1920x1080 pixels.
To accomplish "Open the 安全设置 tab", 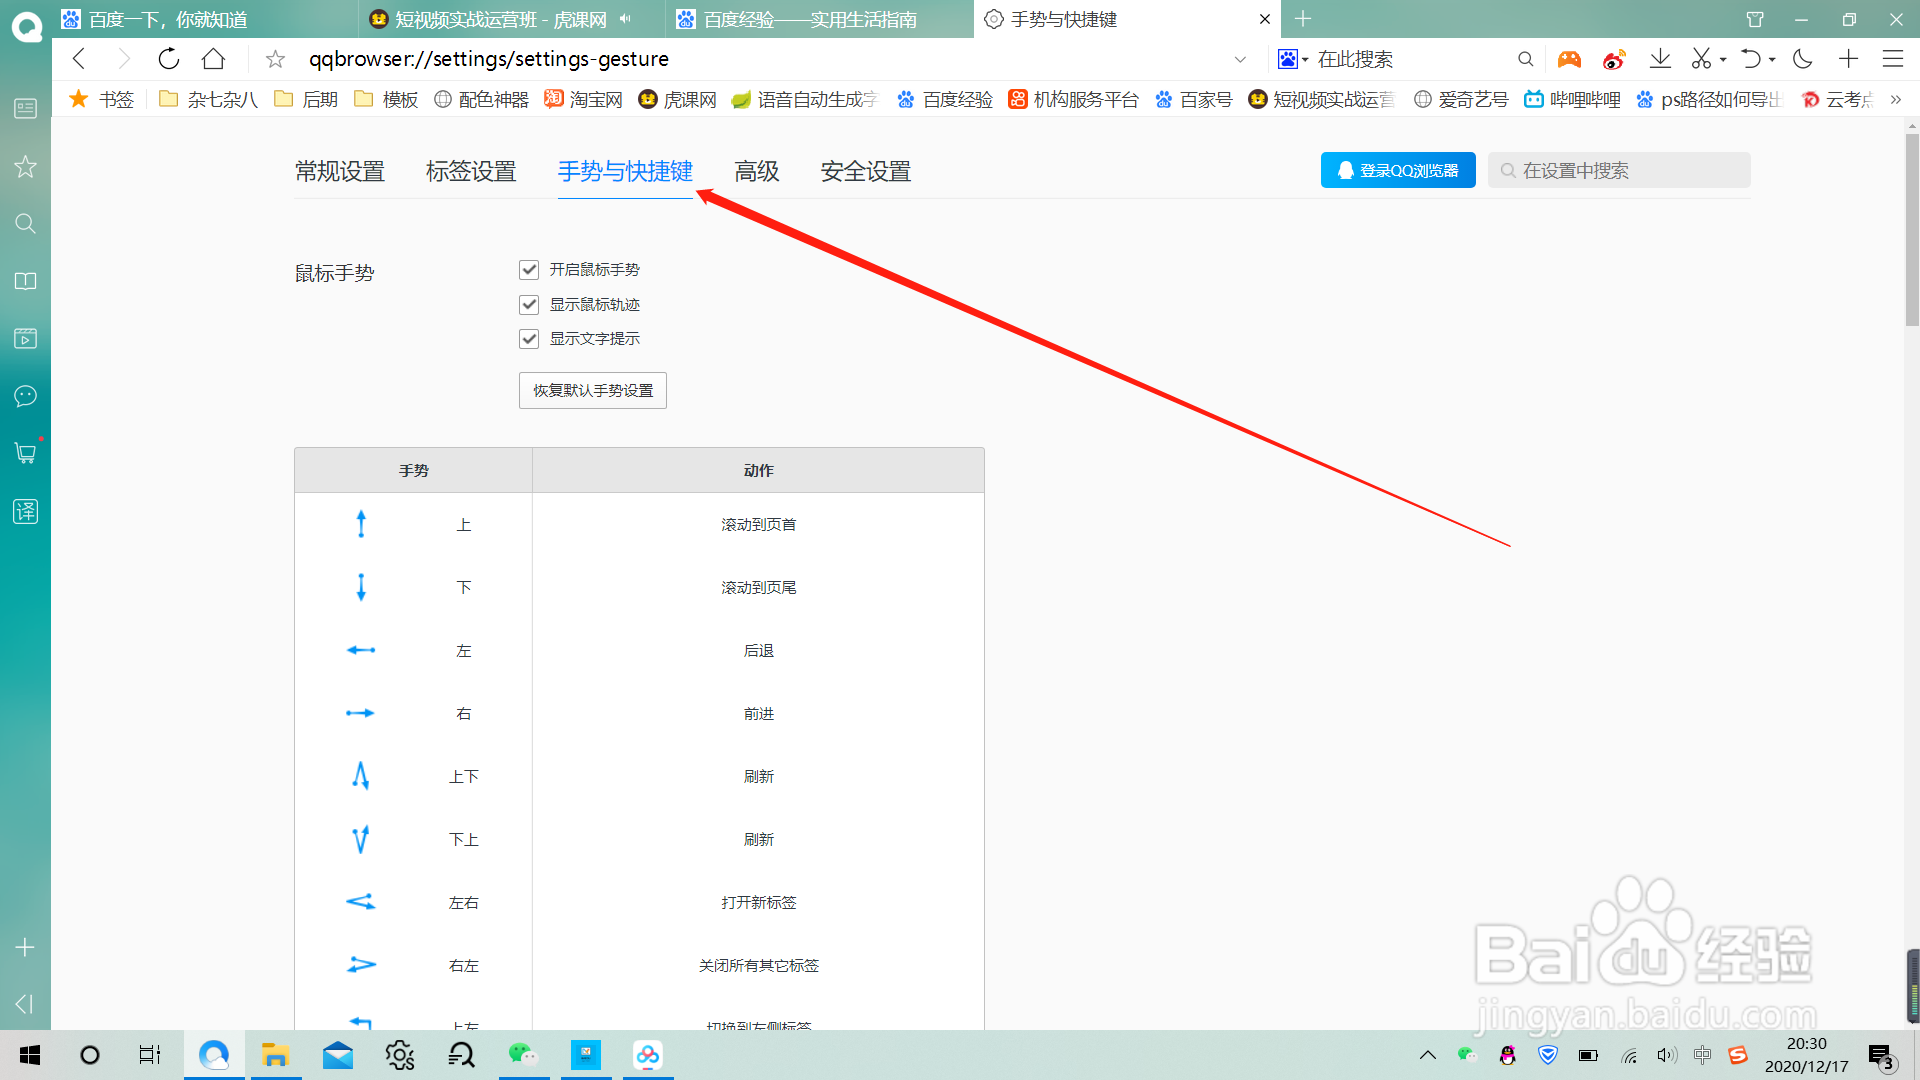I will tap(865, 172).
